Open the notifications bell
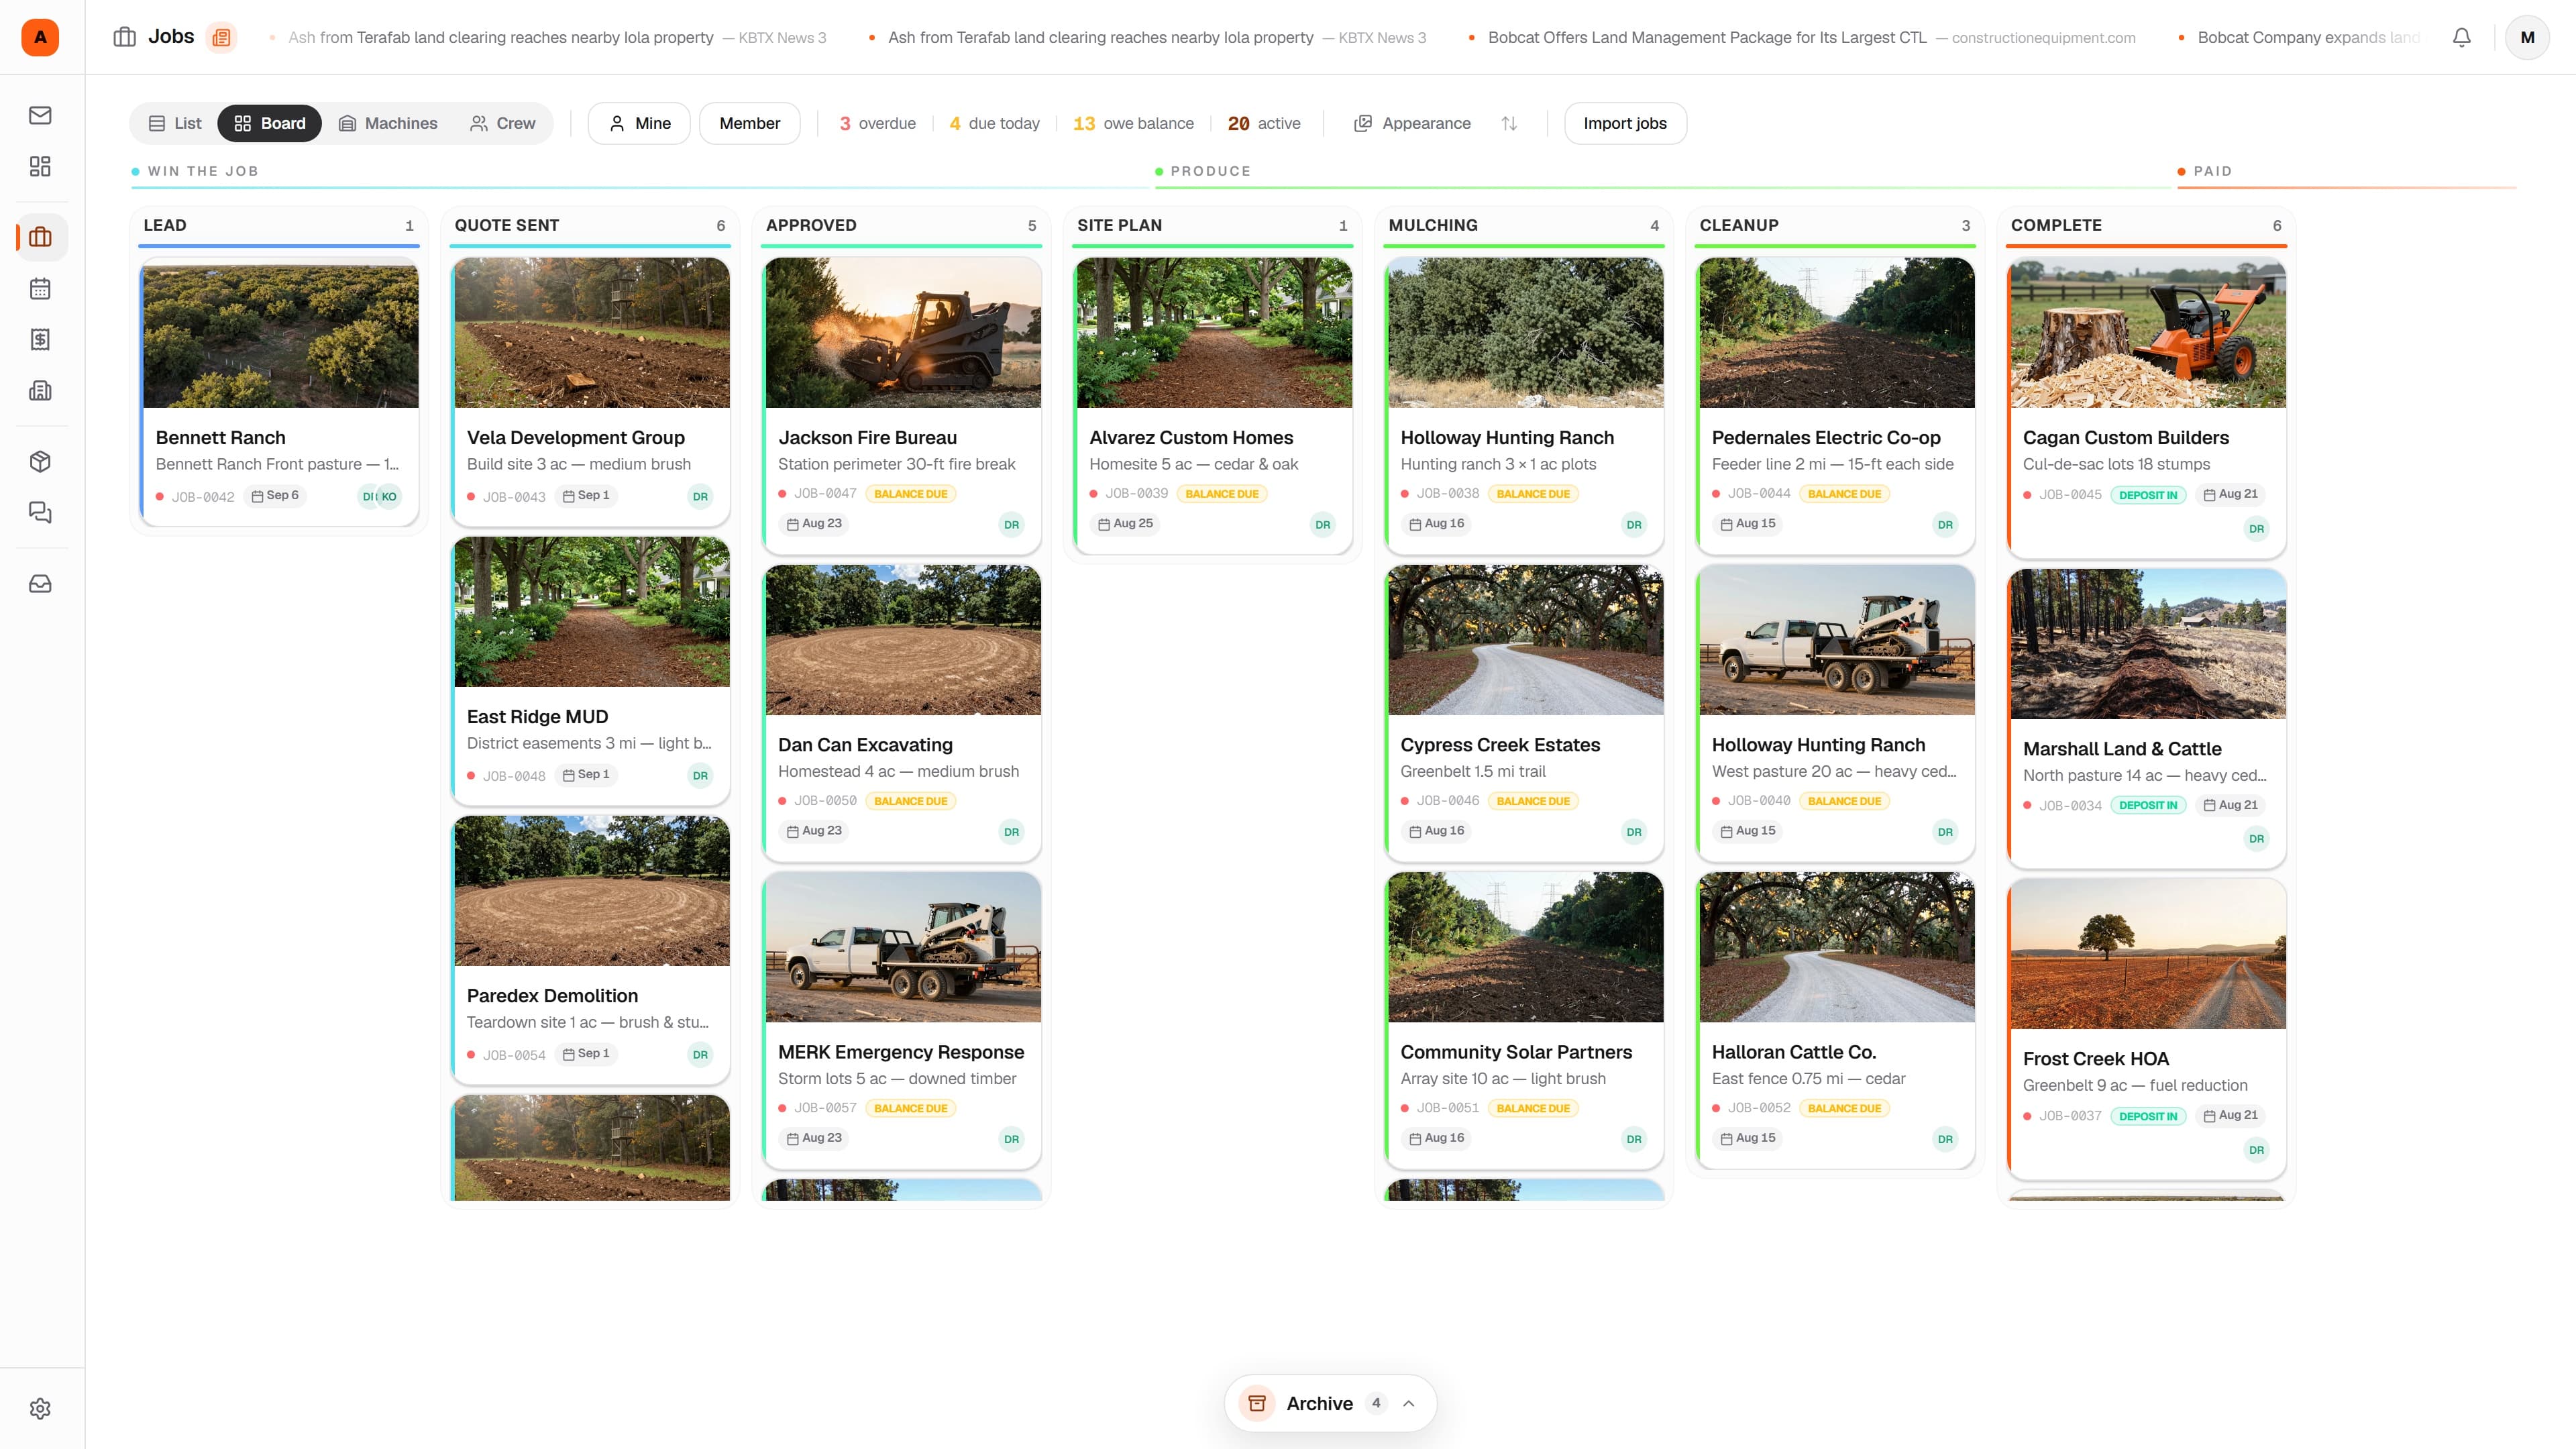Image resolution: width=2576 pixels, height=1449 pixels. point(2462,37)
